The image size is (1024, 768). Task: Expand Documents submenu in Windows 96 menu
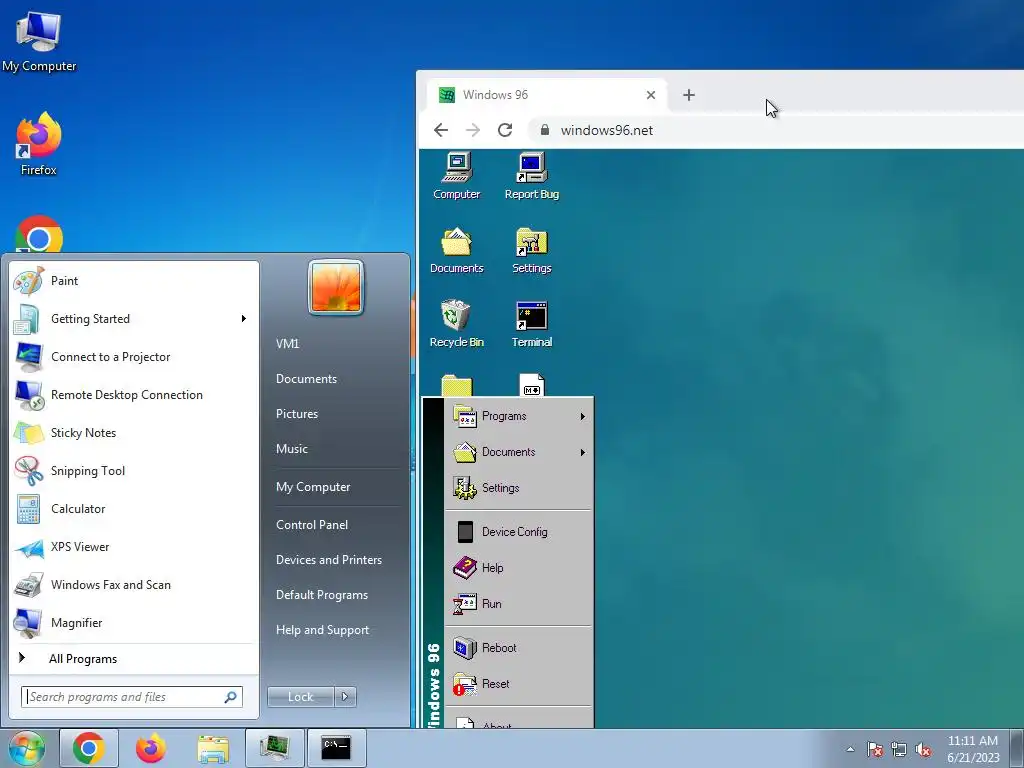(519, 452)
